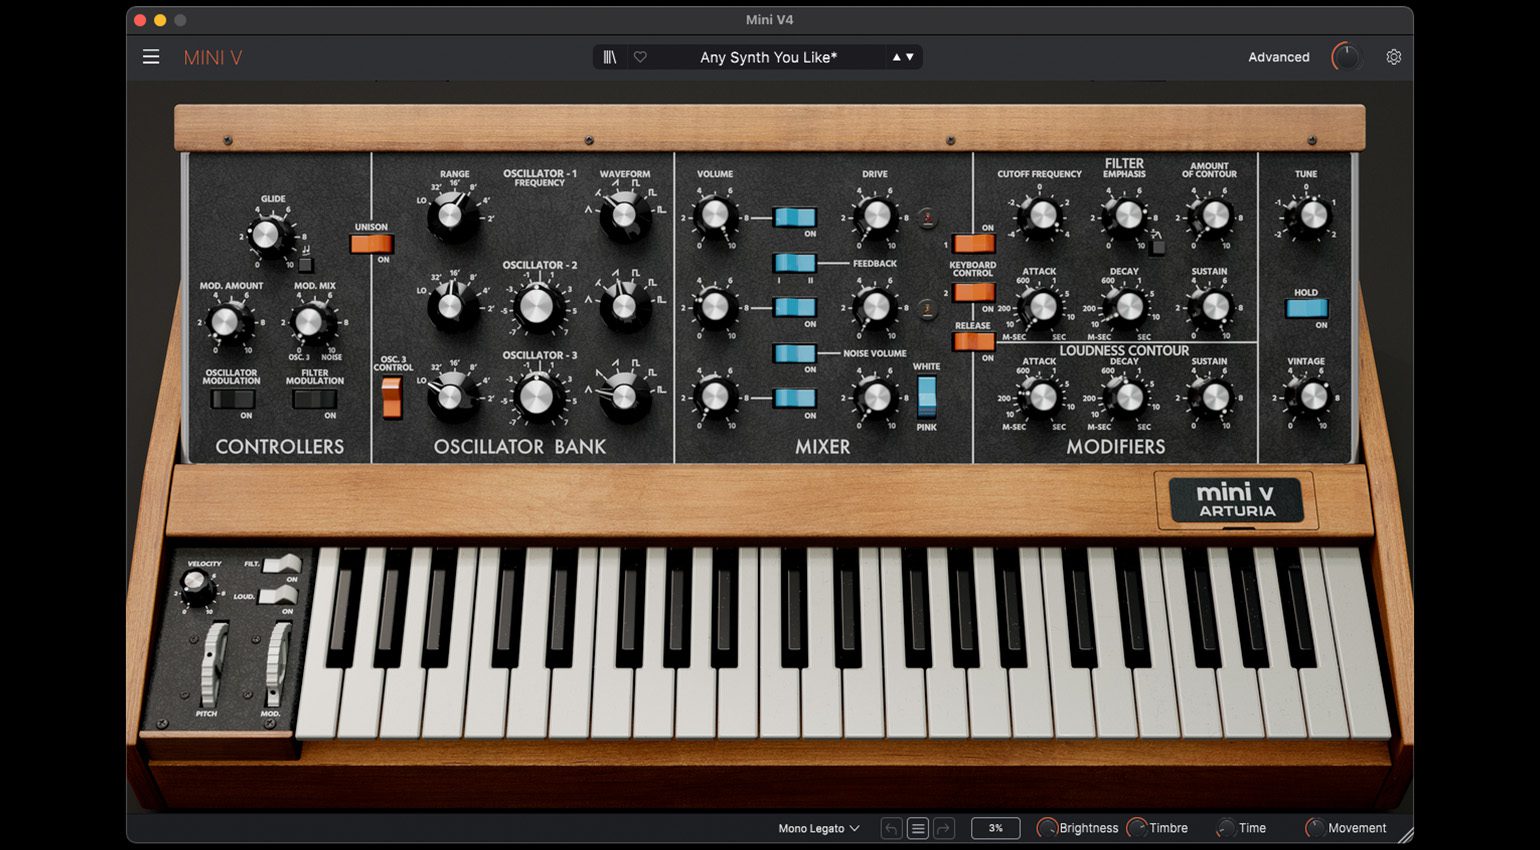Toggle the Oscillator Modulation switch
The height and width of the screenshot is (850, 1540).
click(232, 399)
